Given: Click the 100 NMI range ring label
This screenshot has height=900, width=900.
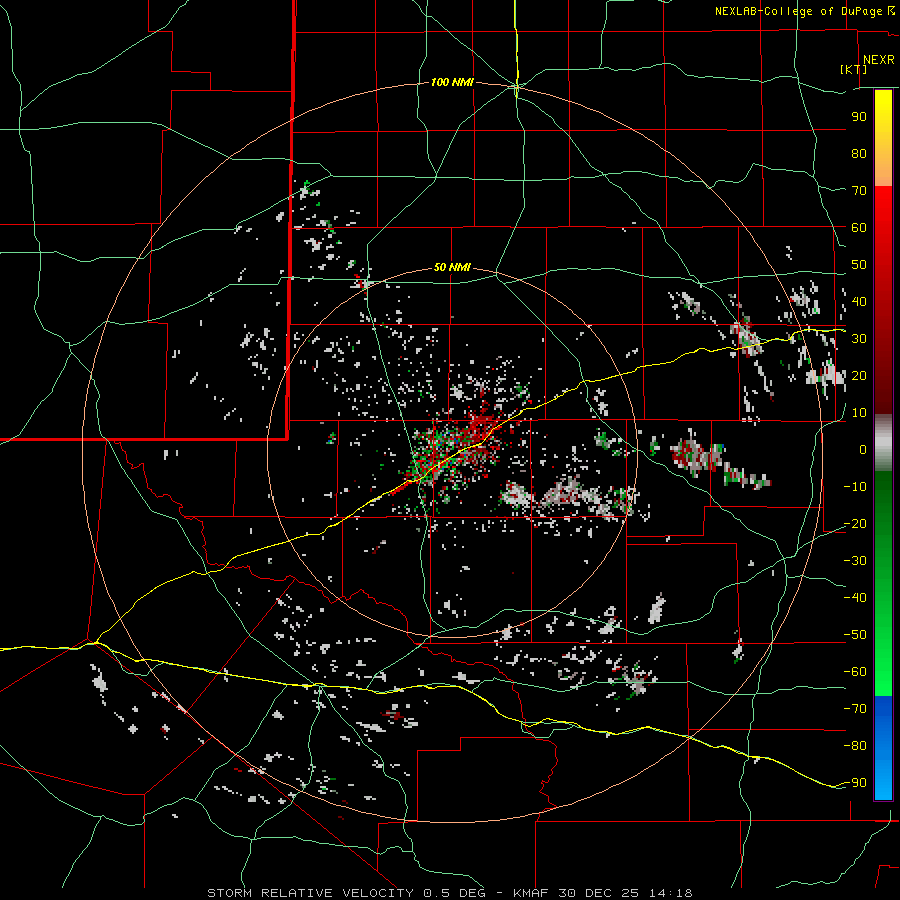Looking at the screenshot, I should pyautogui.click(x=452, y=83).
